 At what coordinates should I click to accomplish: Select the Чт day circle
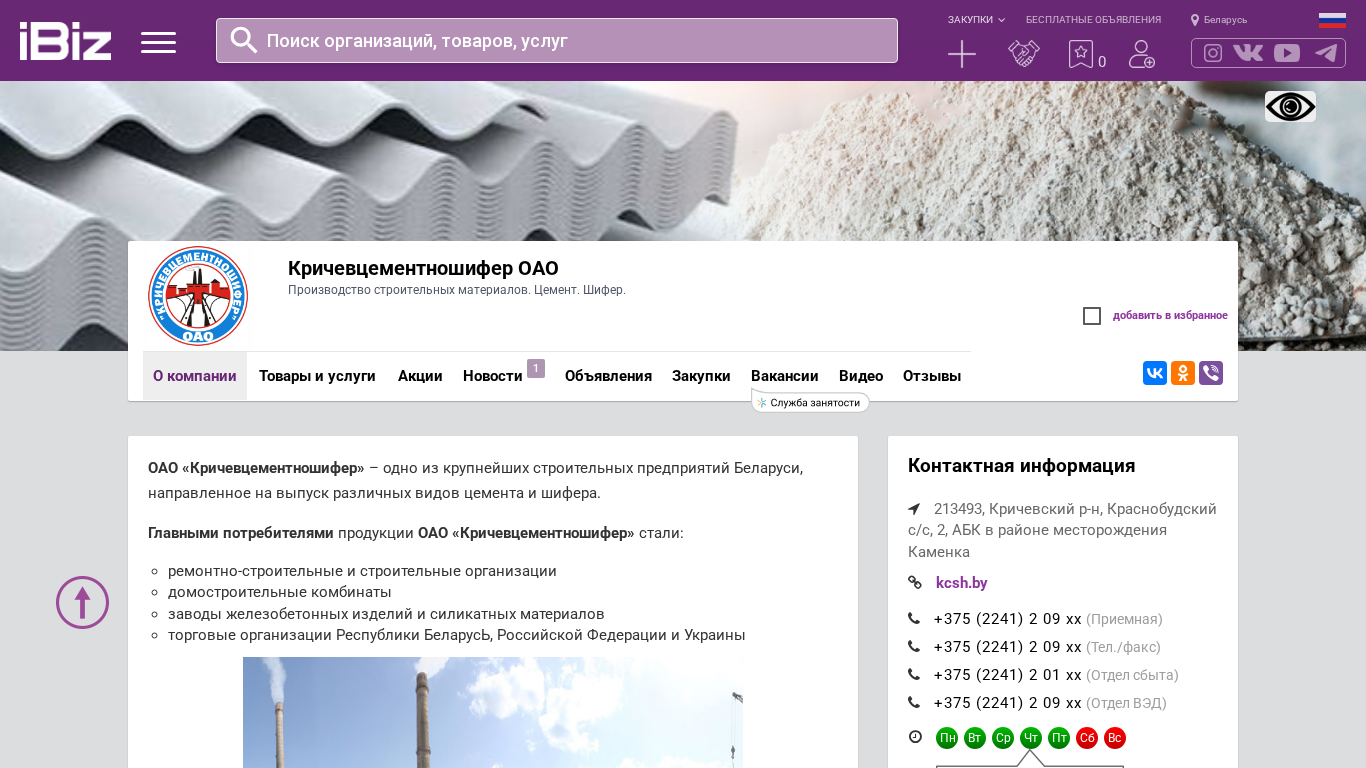click(1031, 738)
